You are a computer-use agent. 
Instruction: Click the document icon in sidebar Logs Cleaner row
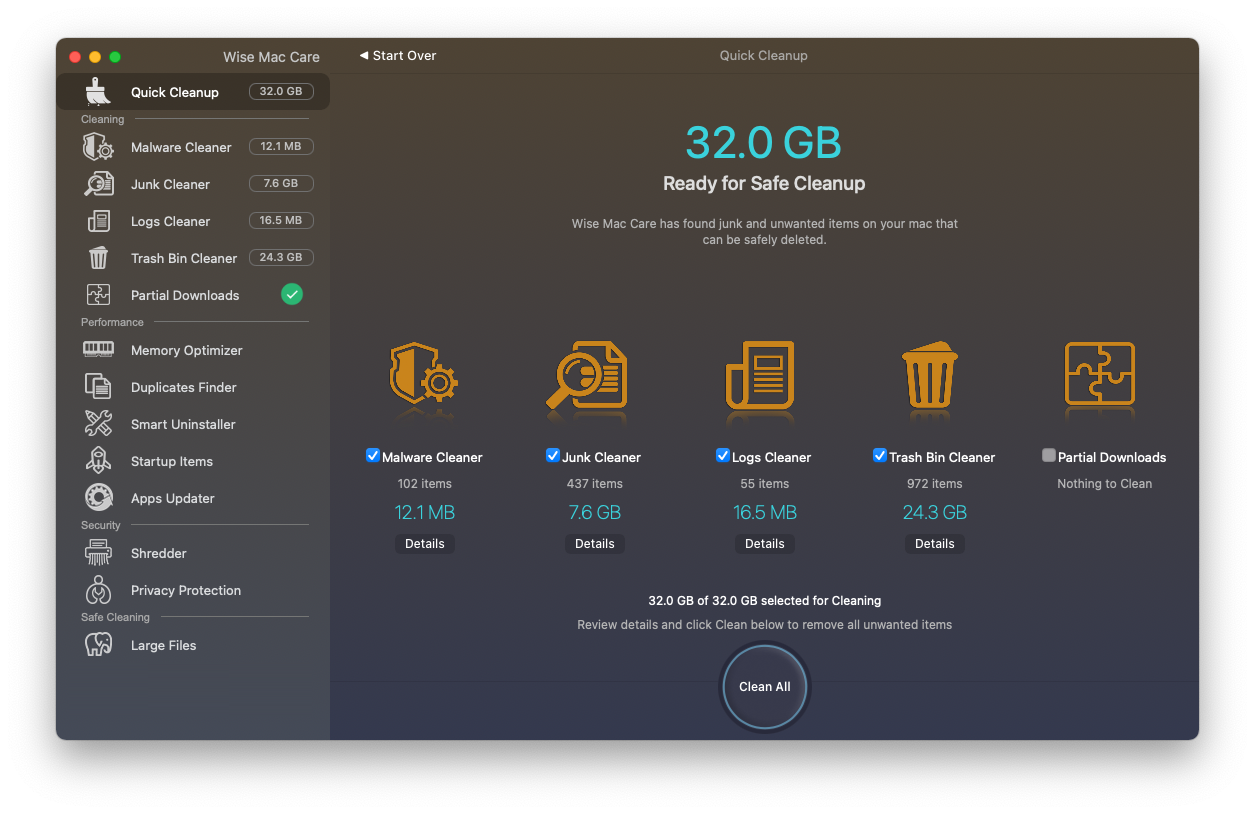[98, 221]
